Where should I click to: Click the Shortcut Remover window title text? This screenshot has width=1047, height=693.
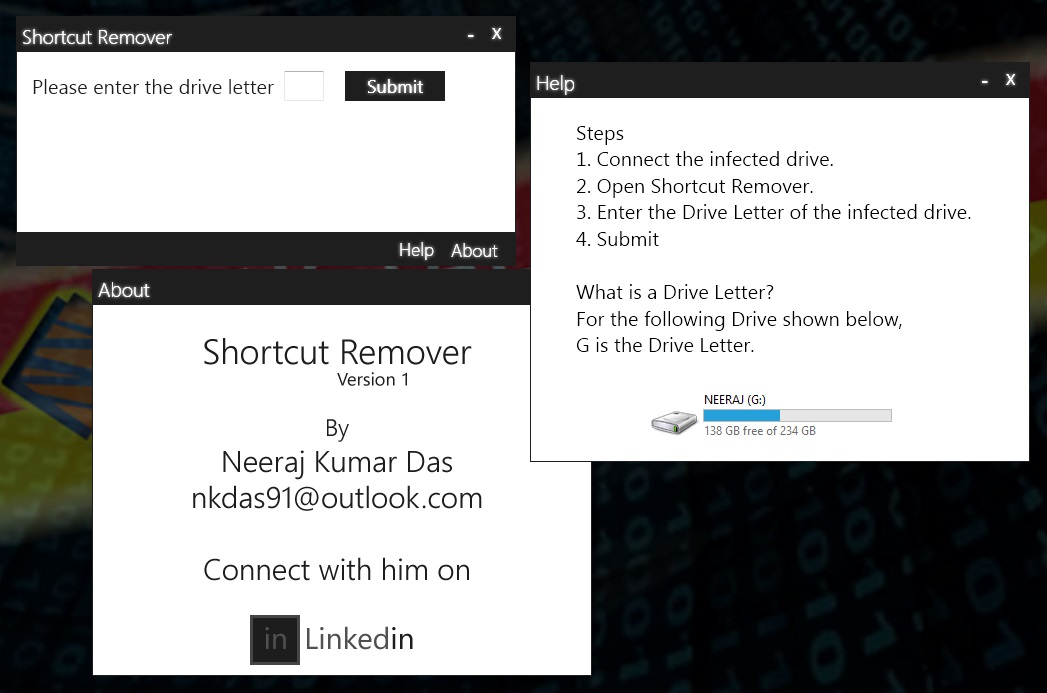point(97,37)
